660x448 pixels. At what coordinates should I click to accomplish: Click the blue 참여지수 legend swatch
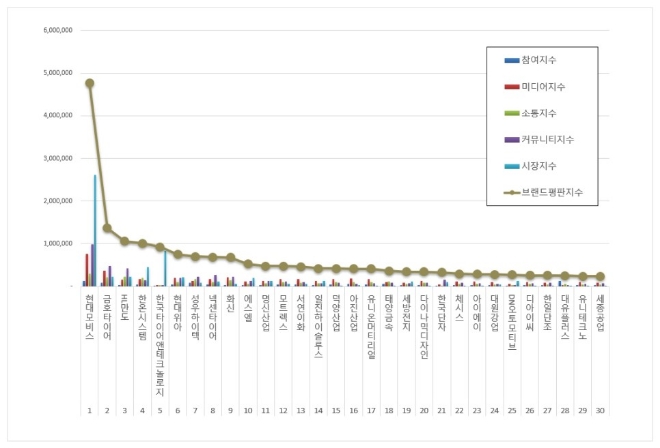[514, 61]
